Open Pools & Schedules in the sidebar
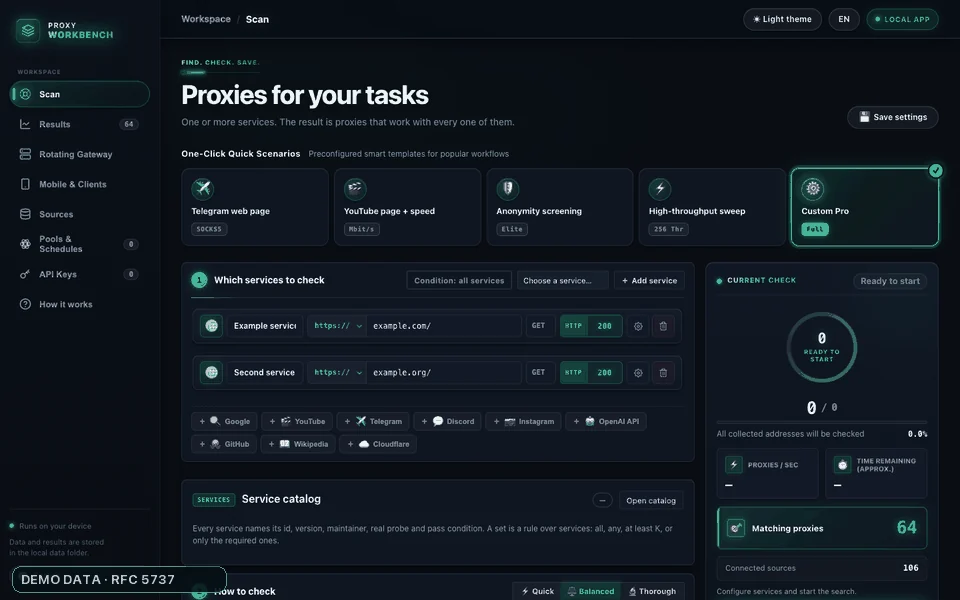The image size is (960, 600). pyautogui.click(x=80, y=244)
